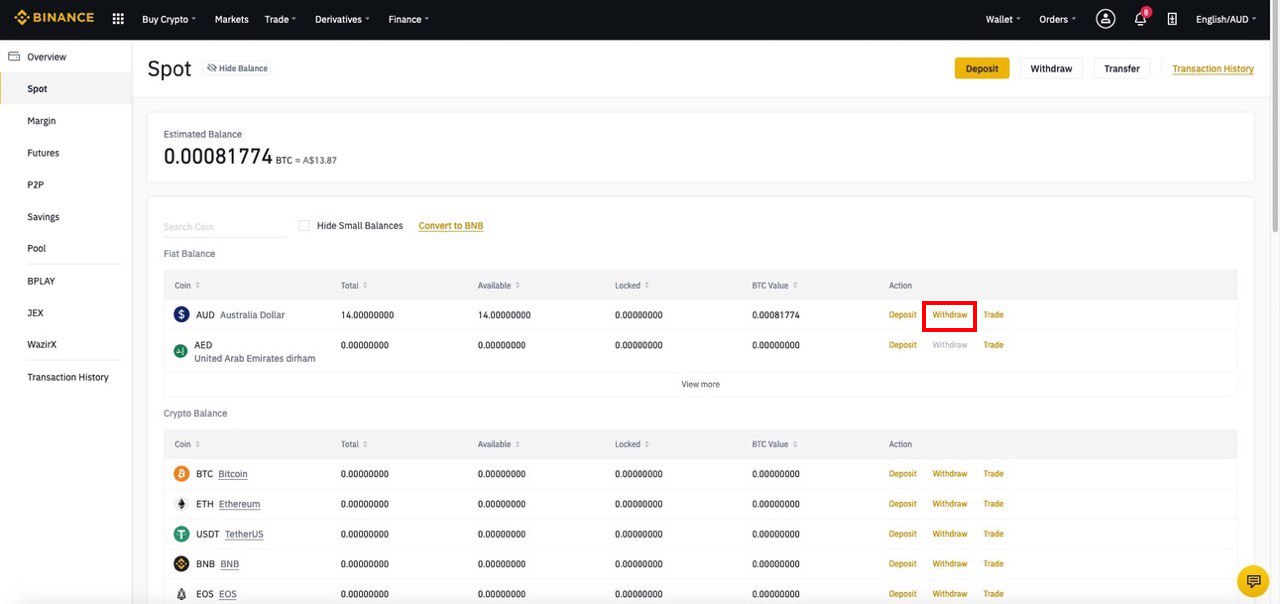Image resolution: width=1280 pixels, height=604 pixels.
Task: Click the EOS coin icon
Action: point(181,594)
